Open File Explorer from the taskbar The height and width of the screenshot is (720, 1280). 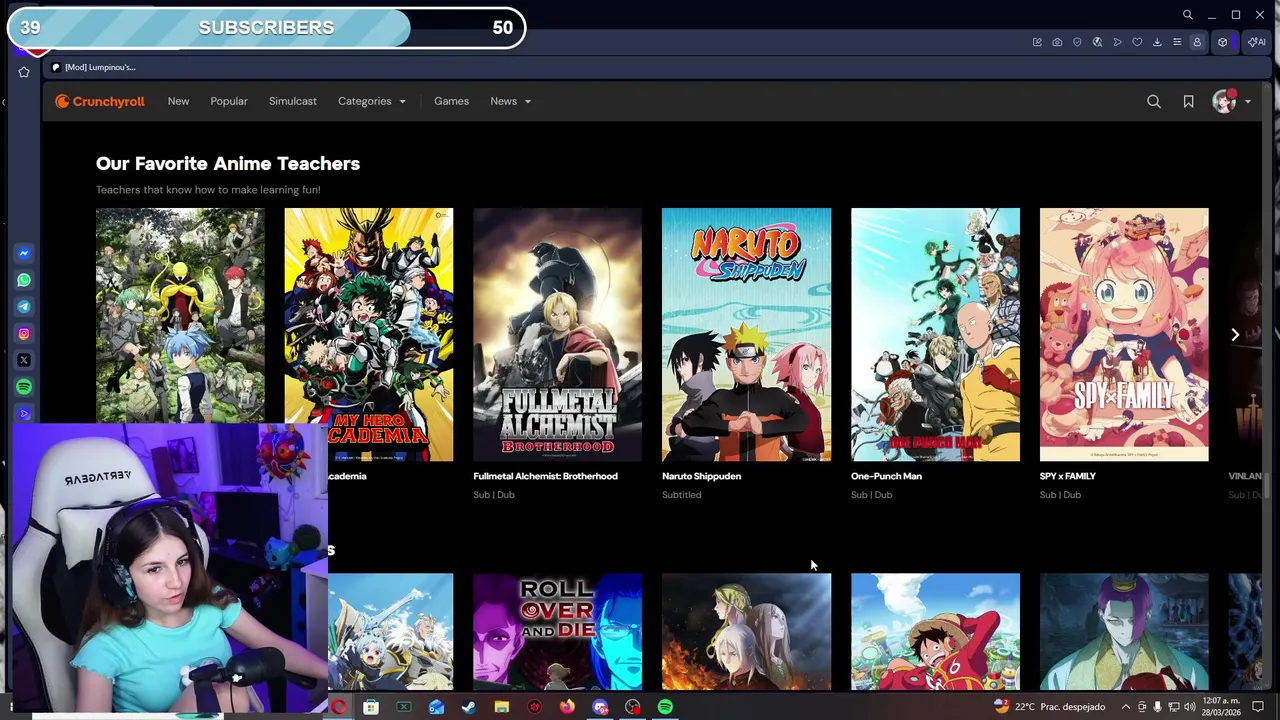click(x=502, y=707)
